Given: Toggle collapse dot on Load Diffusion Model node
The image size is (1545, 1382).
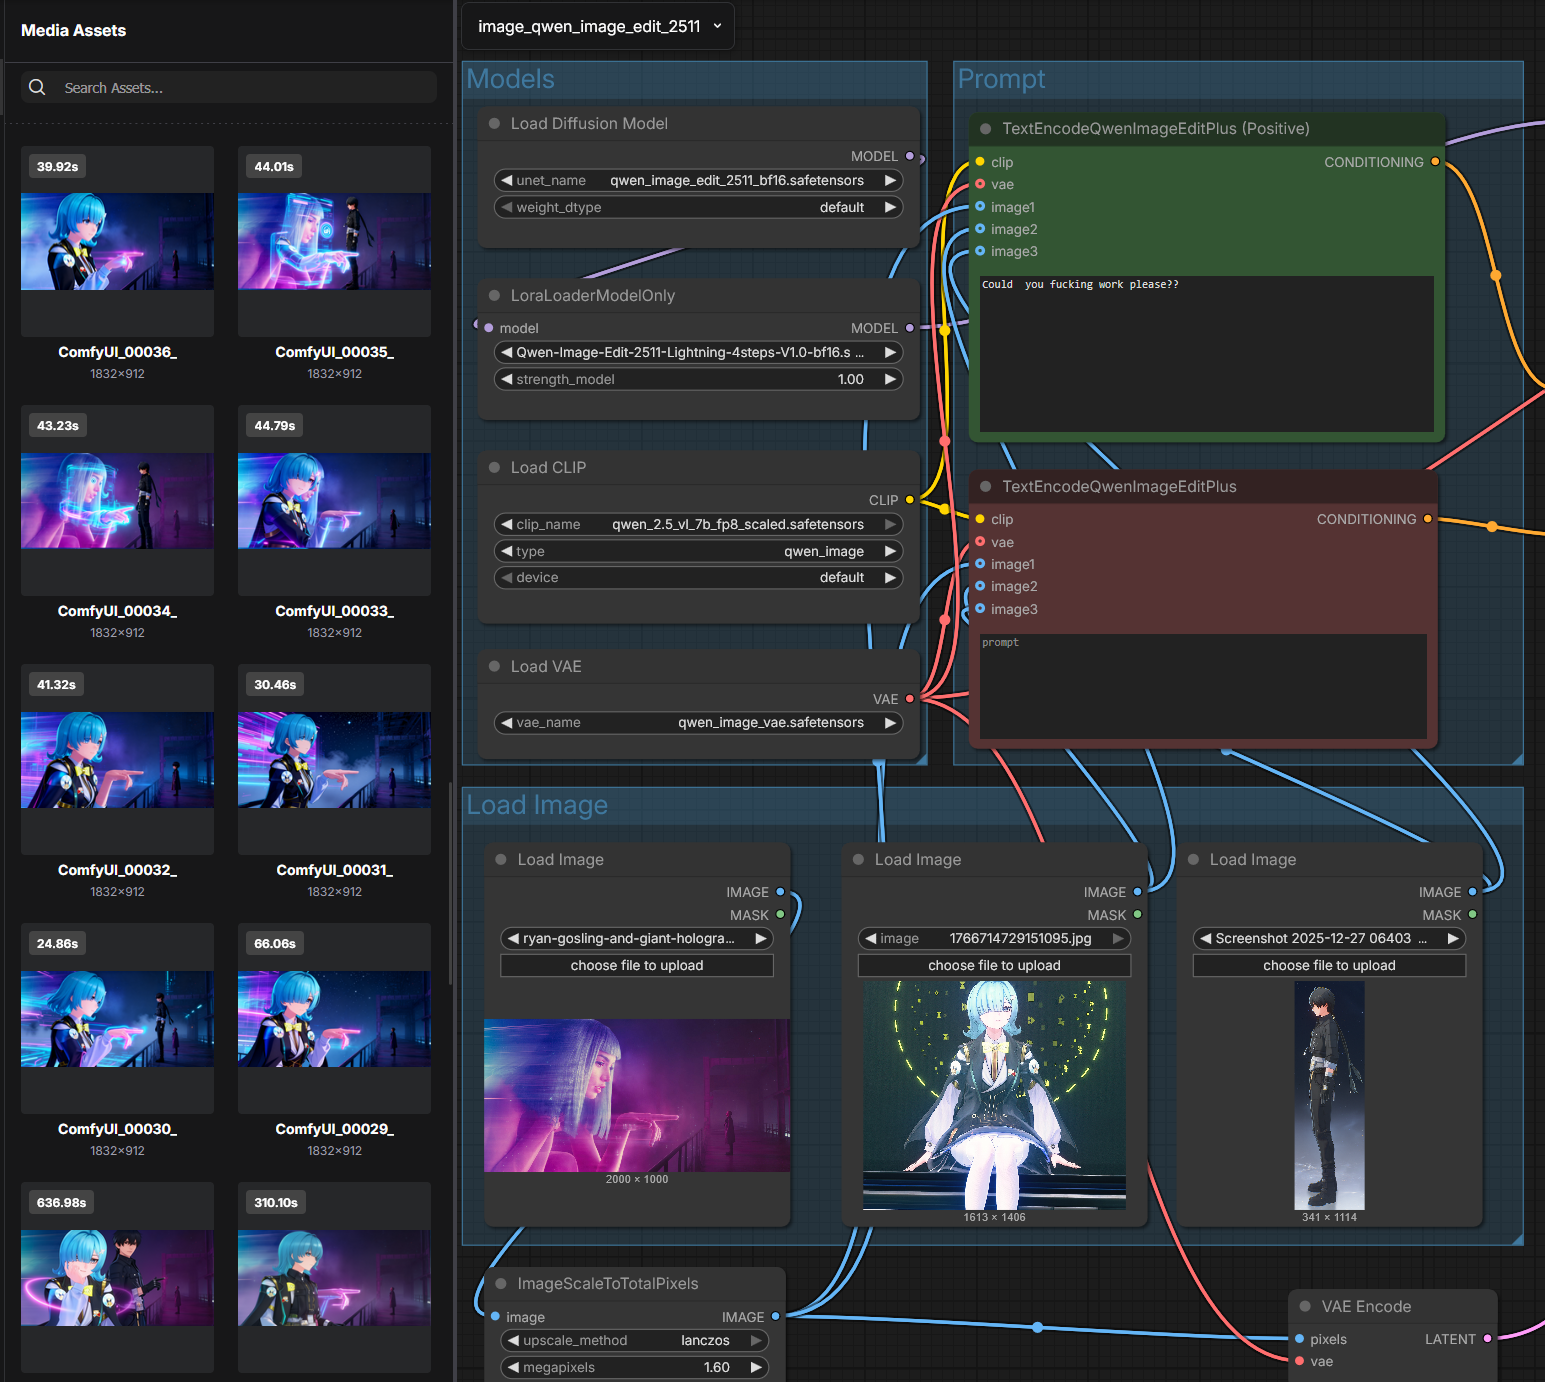Looking at the screenshot, I should click(494, 124).
